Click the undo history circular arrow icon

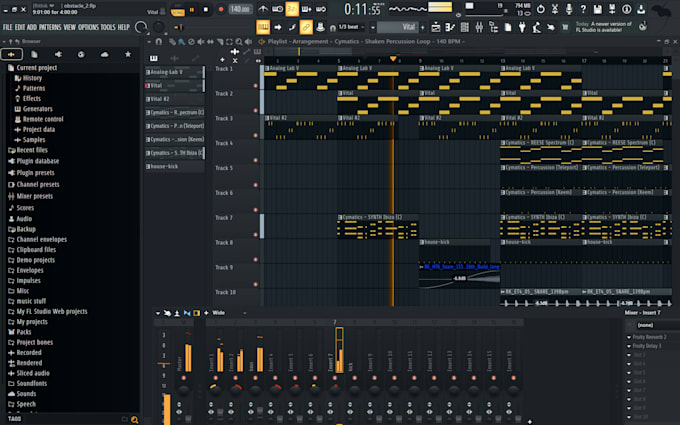coord(540,9)
